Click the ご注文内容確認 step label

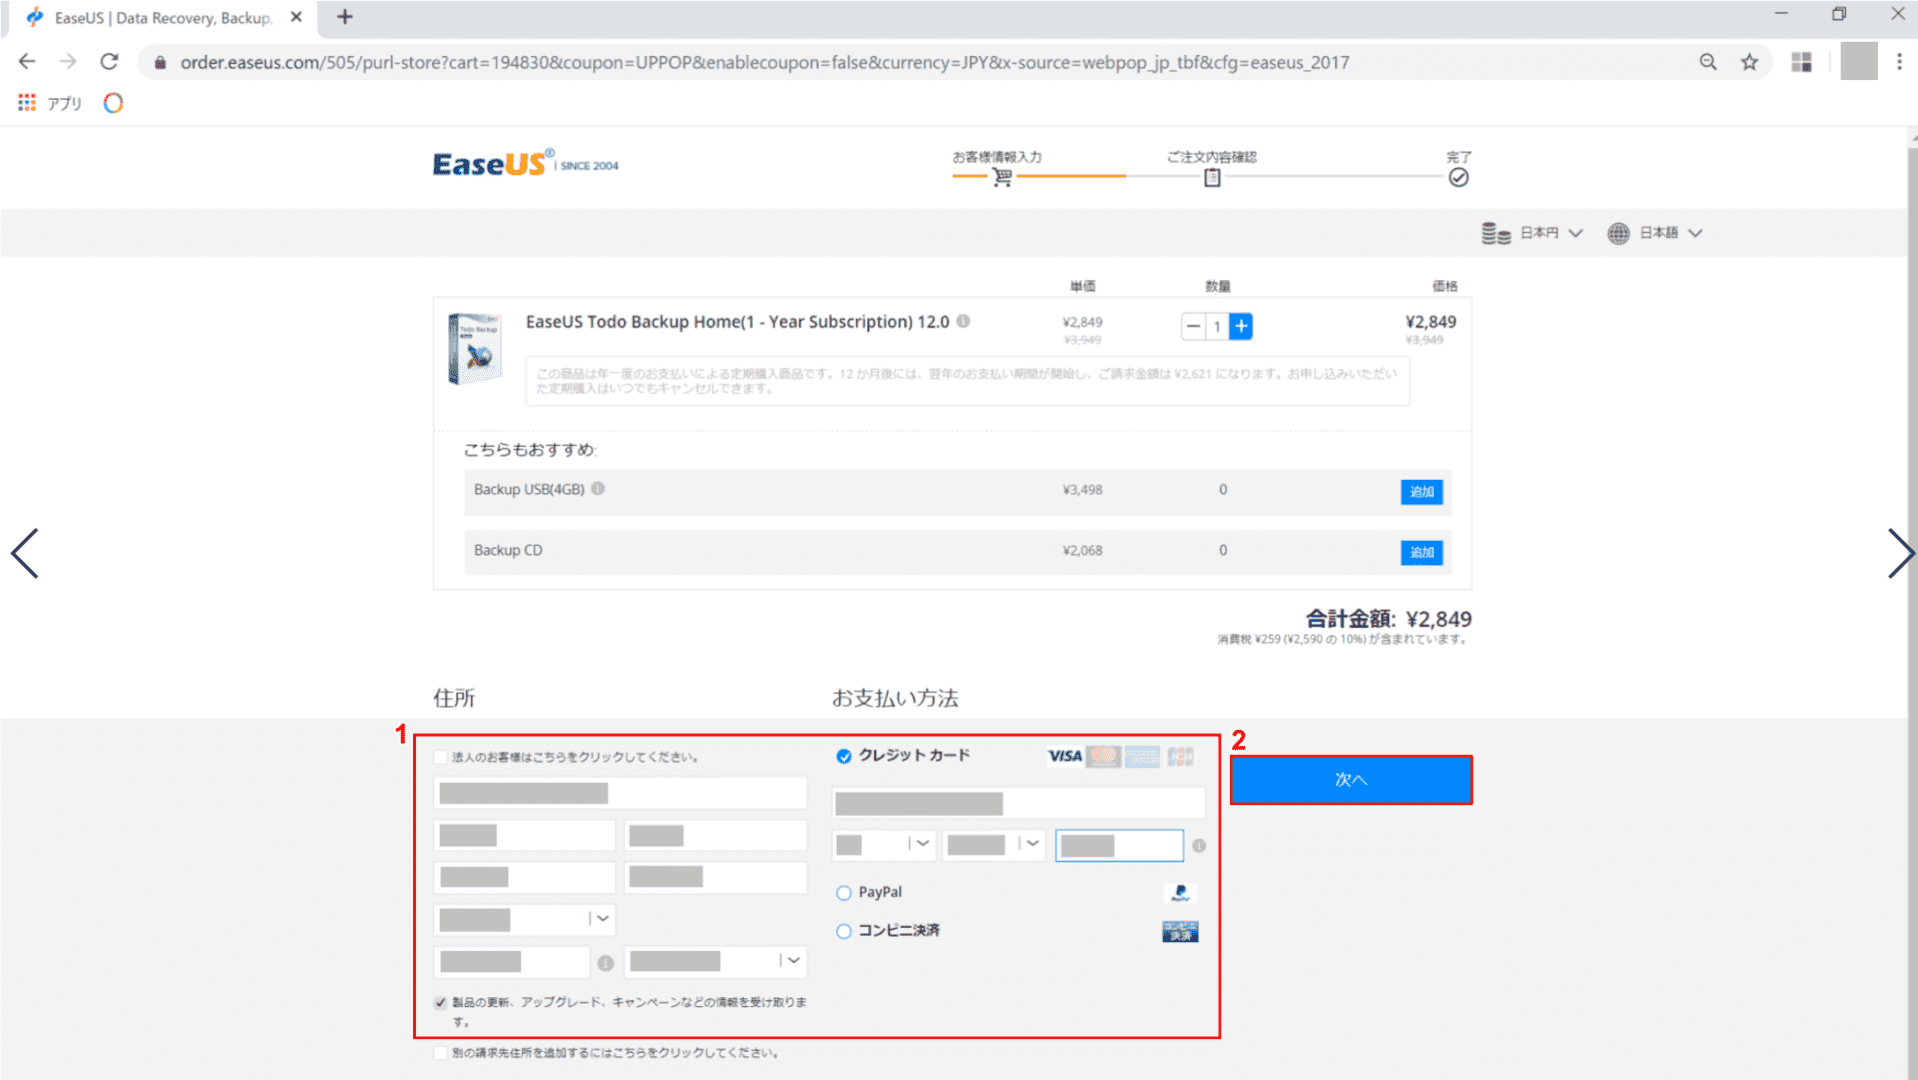1212,157
